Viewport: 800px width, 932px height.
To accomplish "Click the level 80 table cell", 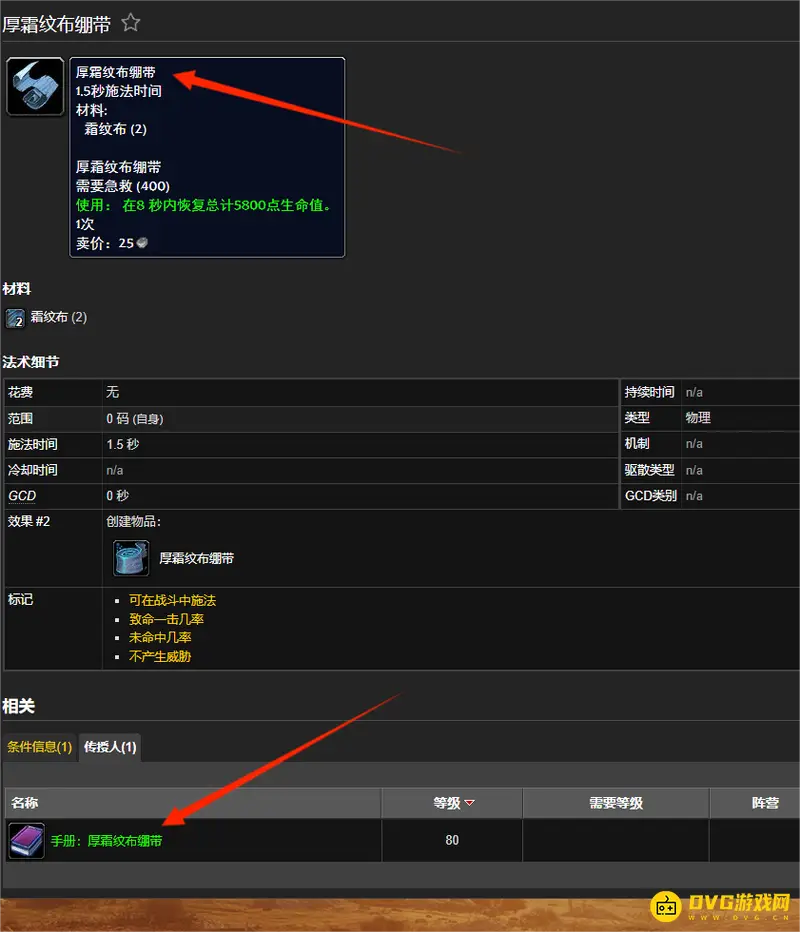I will point(452,840).
